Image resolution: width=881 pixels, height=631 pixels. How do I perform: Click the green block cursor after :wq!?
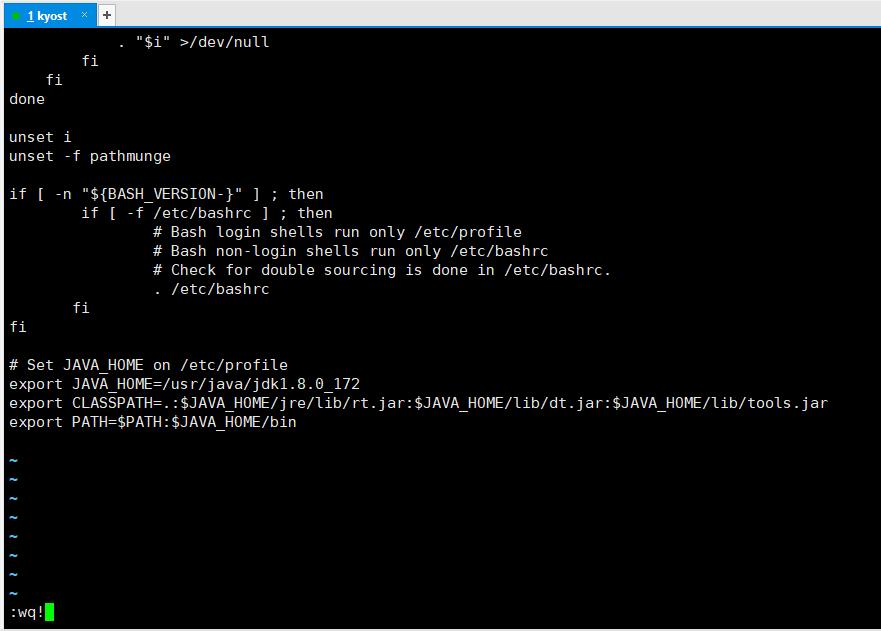[x=49, y=612]
